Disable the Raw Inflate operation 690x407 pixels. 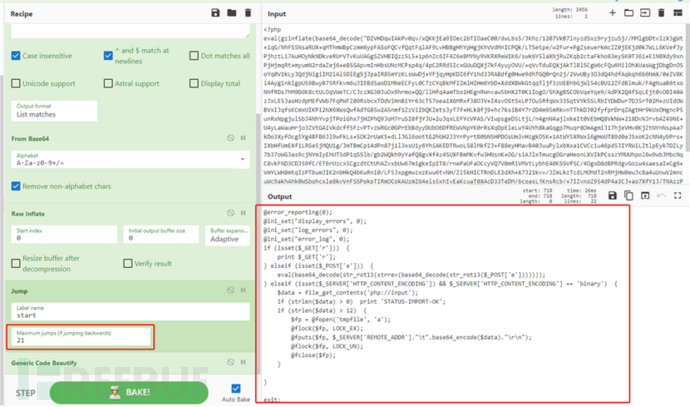(x=231, y=213)
